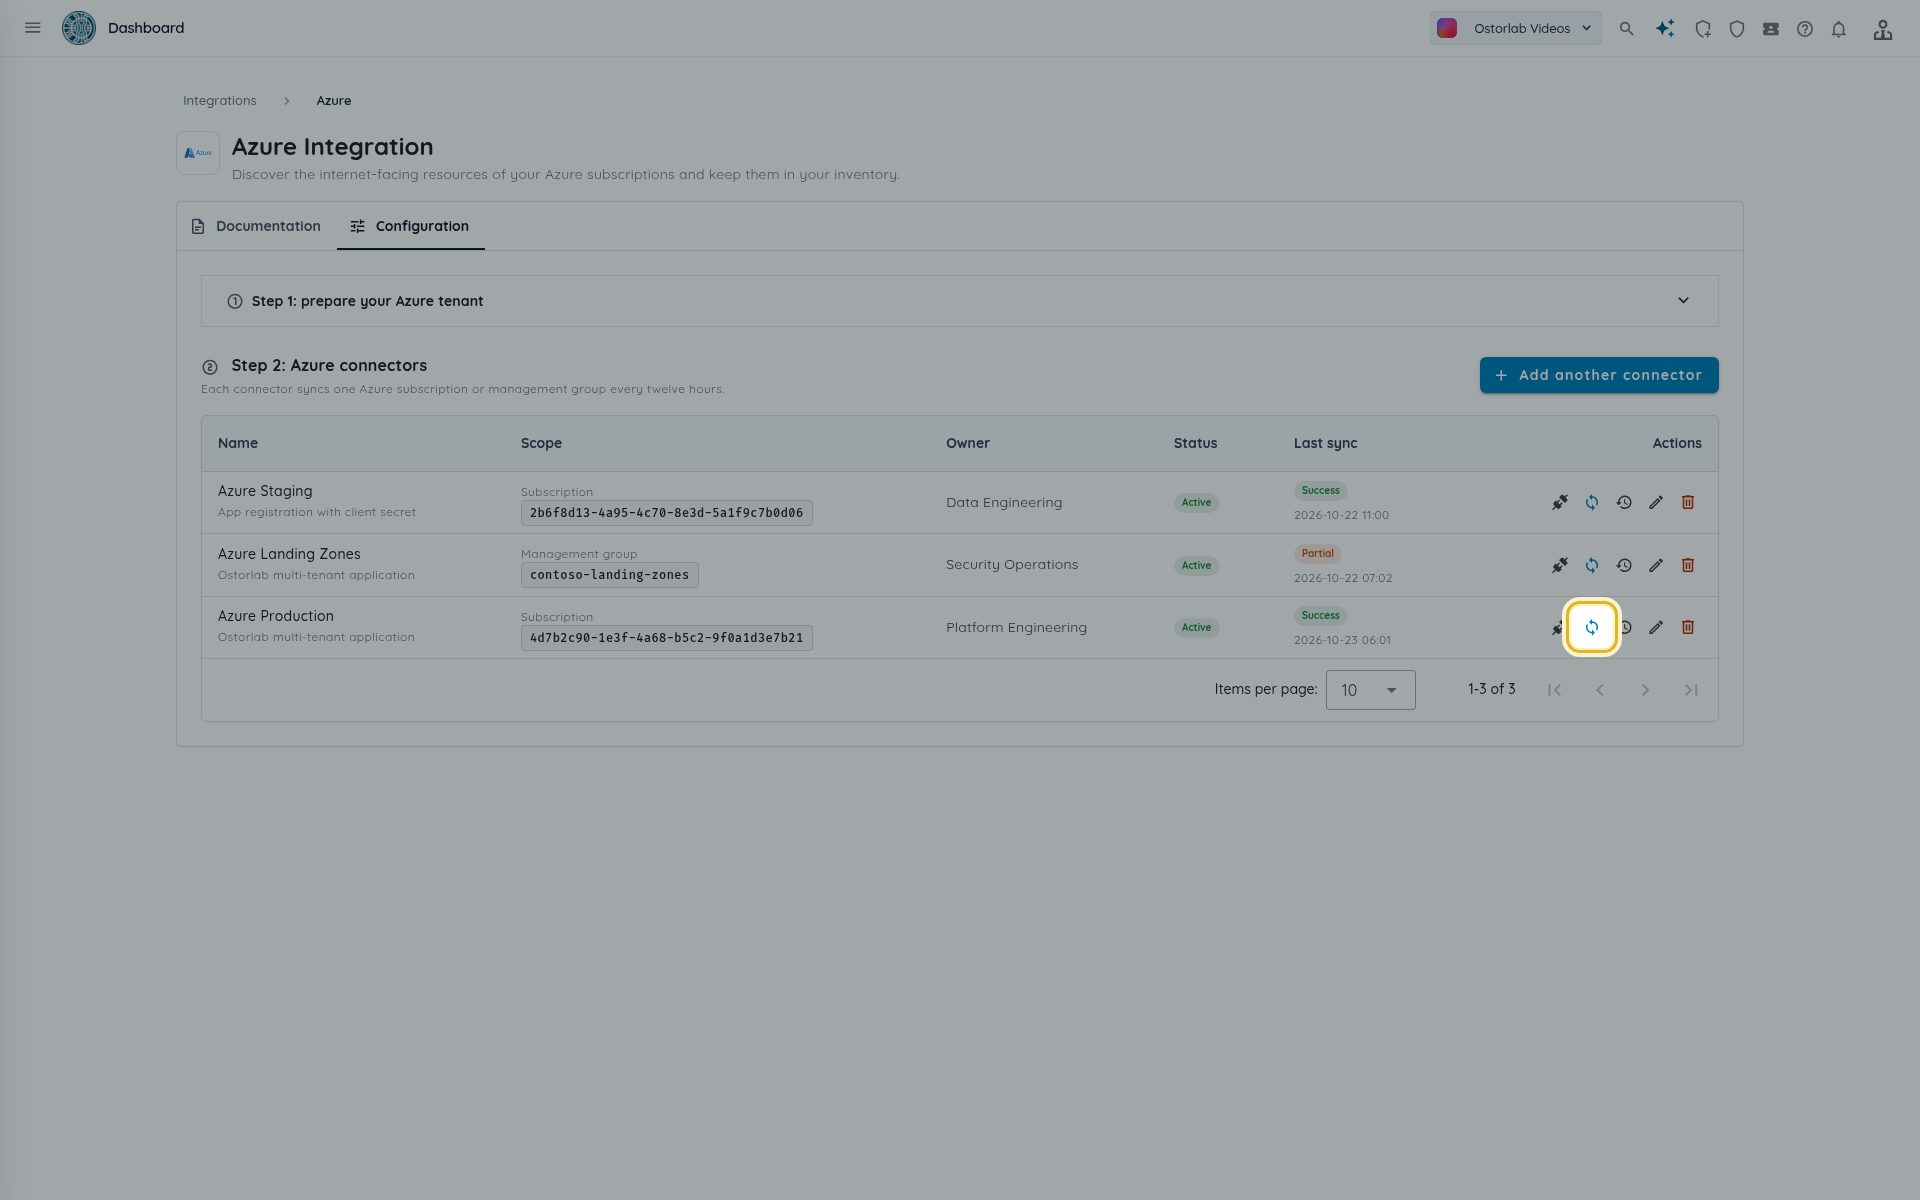Viewport: 1920px width, 1200px height.
Task: Click the Last sync column header
Action: (x=1326, y=443)
